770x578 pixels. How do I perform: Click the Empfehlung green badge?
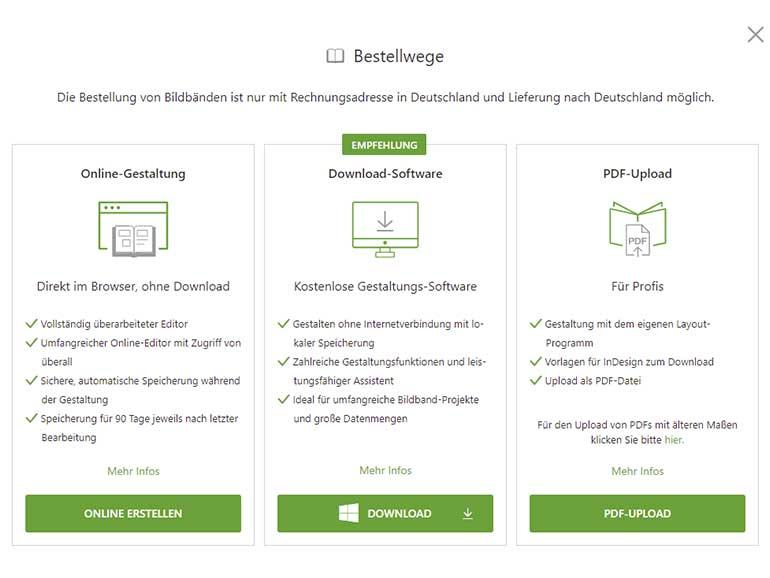pyautogui.click(x=384, y=145)
